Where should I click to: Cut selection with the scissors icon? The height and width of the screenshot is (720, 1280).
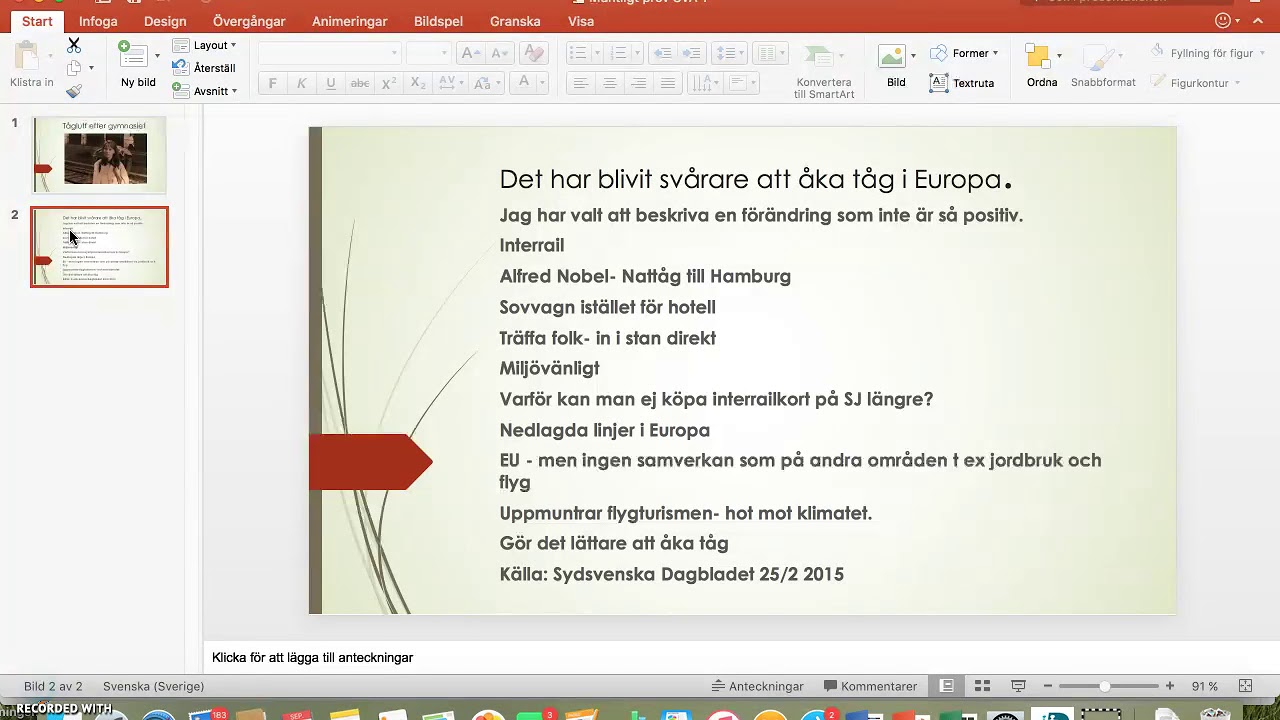click(74, 45)
